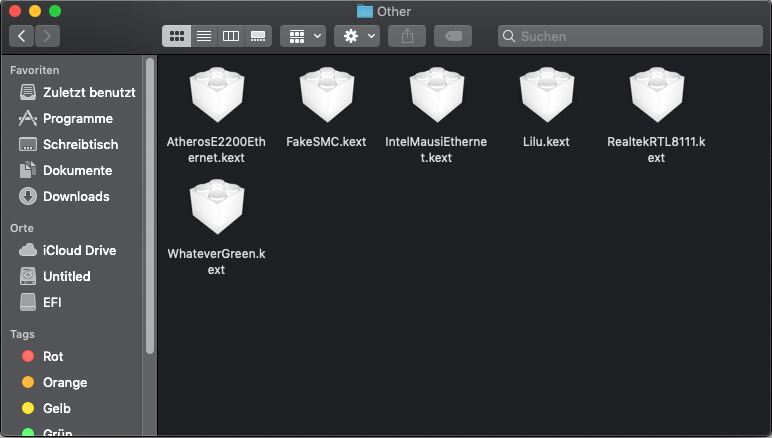This screenshot has height=438, width=772.
Task: Click the Other folder icon in title bar
Action: click(x=365, y=11)
